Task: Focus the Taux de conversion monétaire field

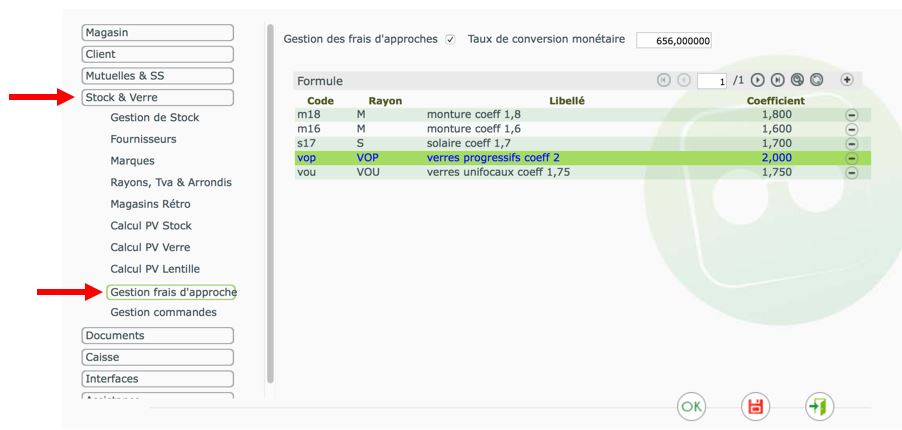Action: click(674, 41)
